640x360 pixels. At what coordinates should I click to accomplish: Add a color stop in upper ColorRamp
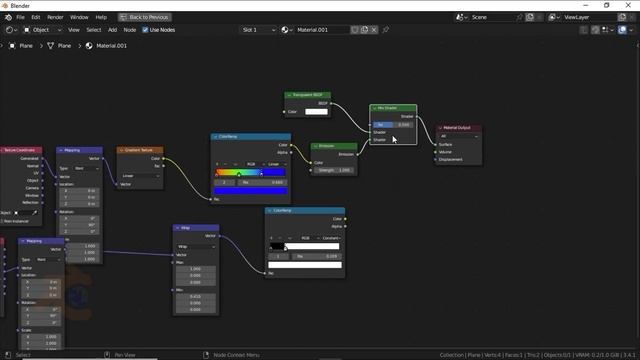click(x=217, y=164)
